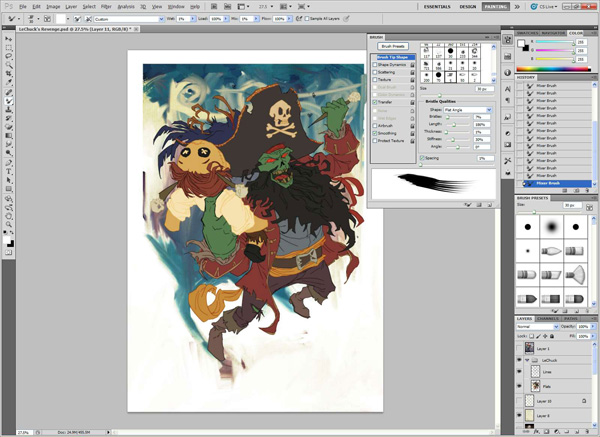Select the Lasso tool
Viewport: 600px width, 437px height.
click(x=8, y=56)
